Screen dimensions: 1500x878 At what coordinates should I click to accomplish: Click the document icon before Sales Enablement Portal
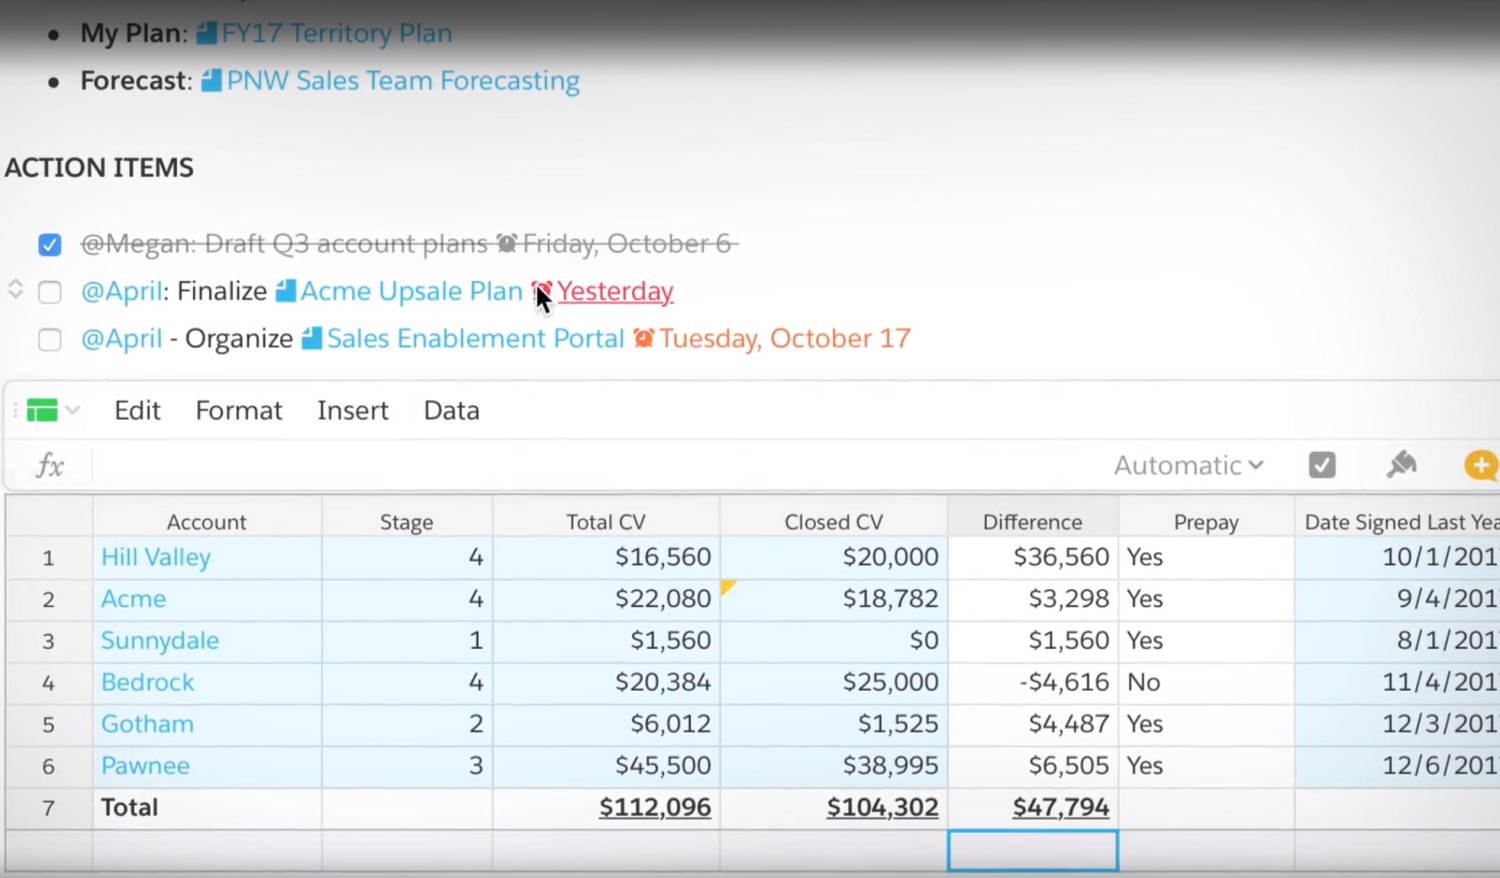click(312, 338)
